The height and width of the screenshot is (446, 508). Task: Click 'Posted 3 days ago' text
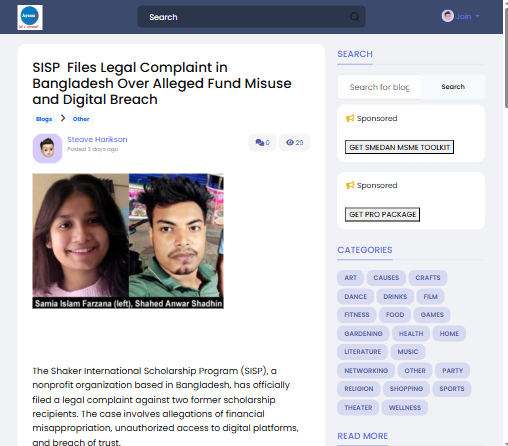tap(93, 149)
